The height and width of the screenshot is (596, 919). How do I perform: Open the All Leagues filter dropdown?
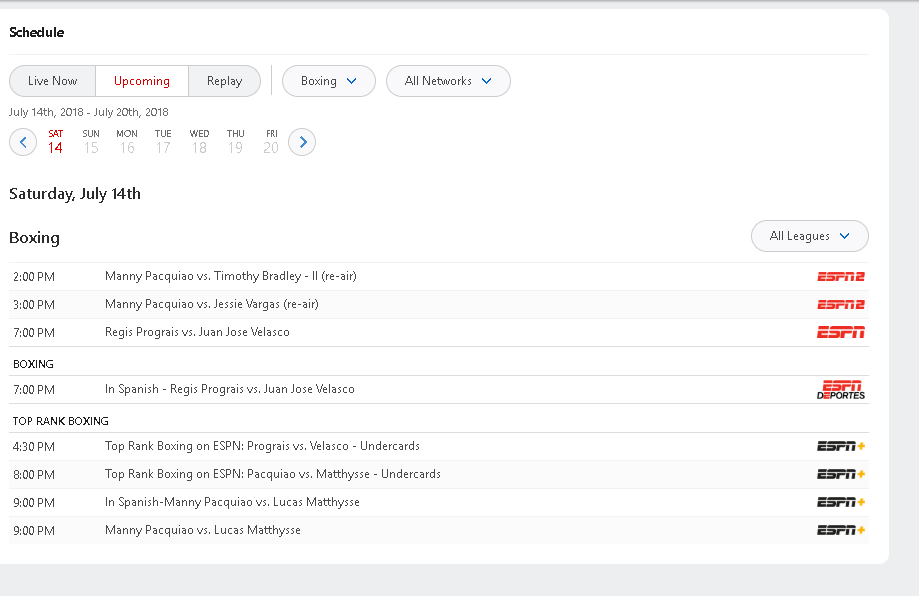(x=809, y=236)
